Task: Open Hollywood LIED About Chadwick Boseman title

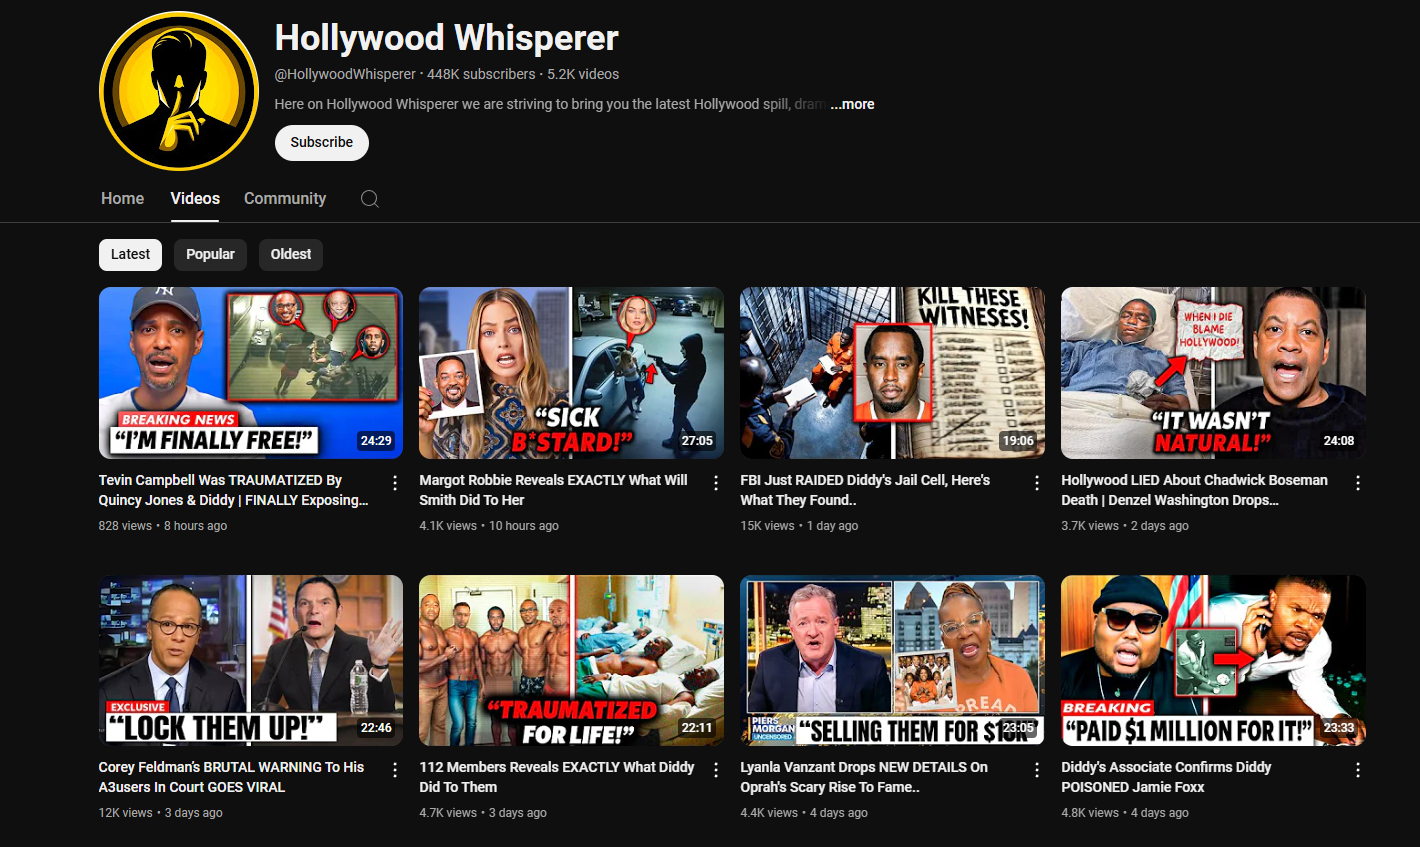Action: [1195, 490]
